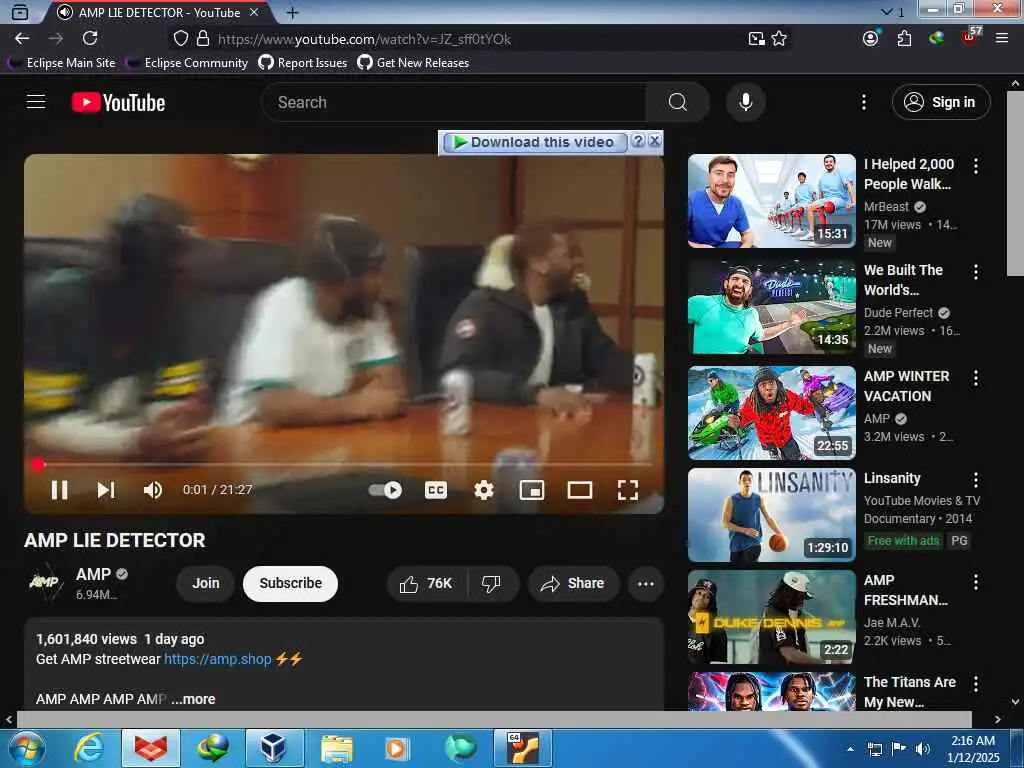Image resolution: width=1024 pixels, height=768 pixels.
Task: Open the AMP channel avatar
Action: coord(44,582)
